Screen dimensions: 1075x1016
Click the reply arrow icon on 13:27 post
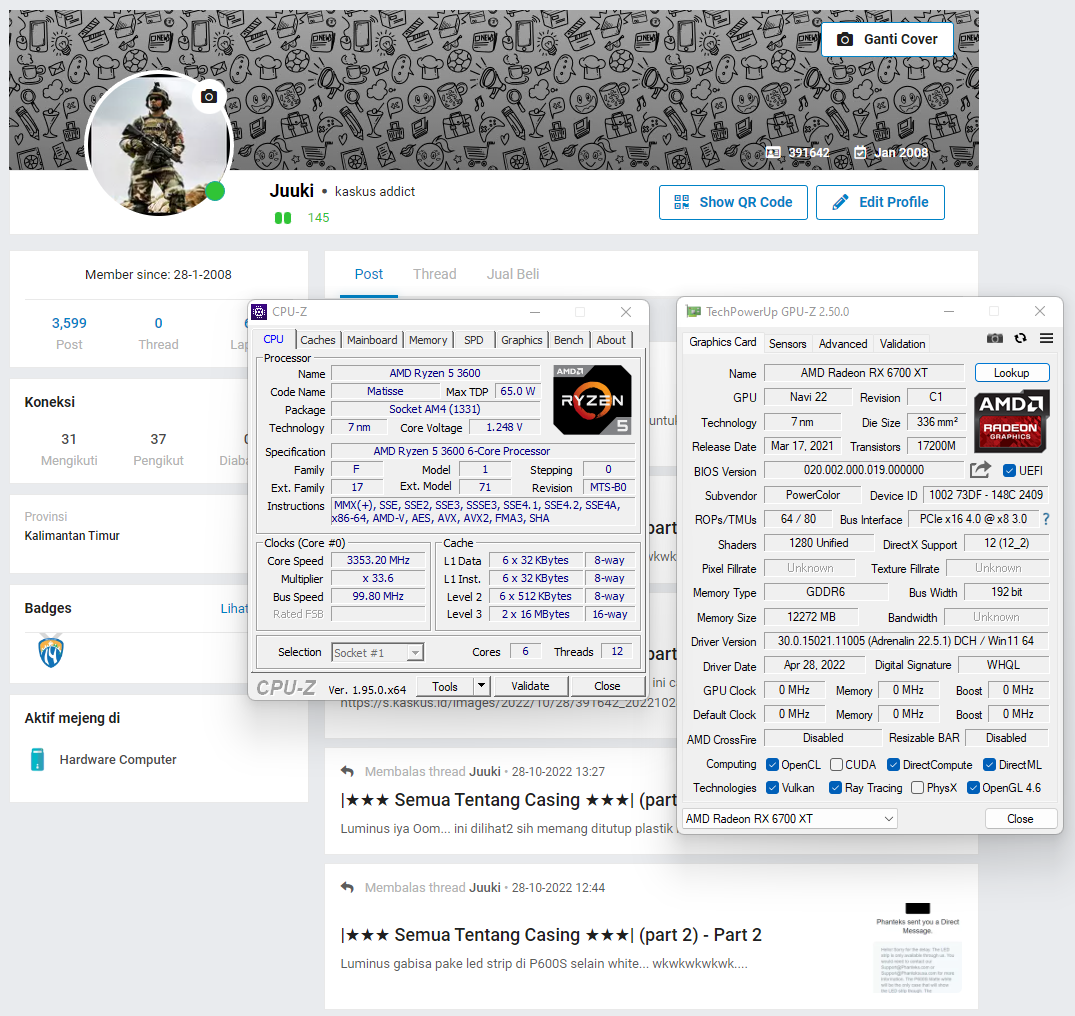[x=348, y=771]
